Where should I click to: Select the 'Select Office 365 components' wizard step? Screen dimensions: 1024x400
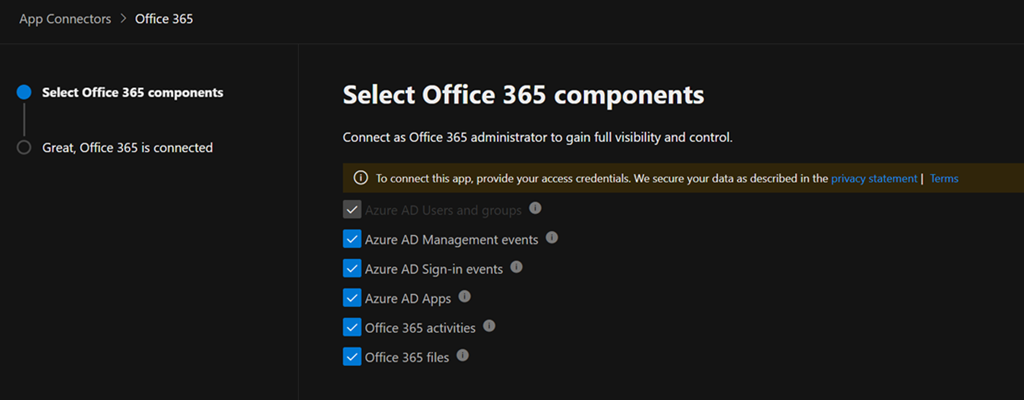coord(132,93)
